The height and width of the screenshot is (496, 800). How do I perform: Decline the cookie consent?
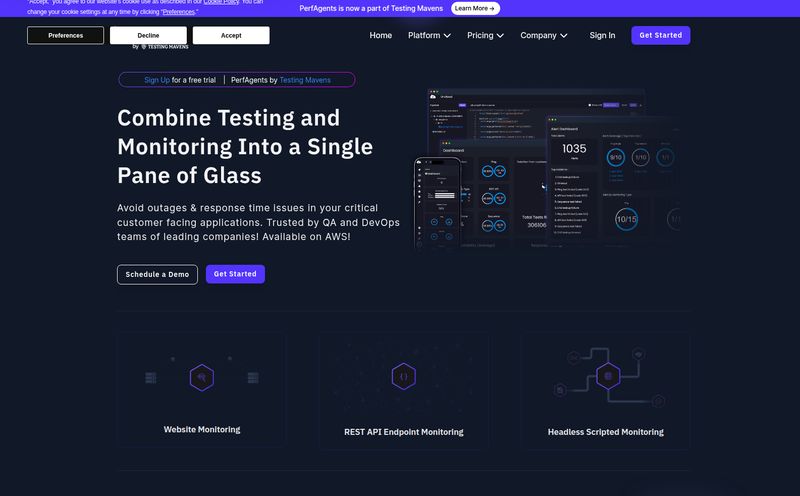pos(148,36)
